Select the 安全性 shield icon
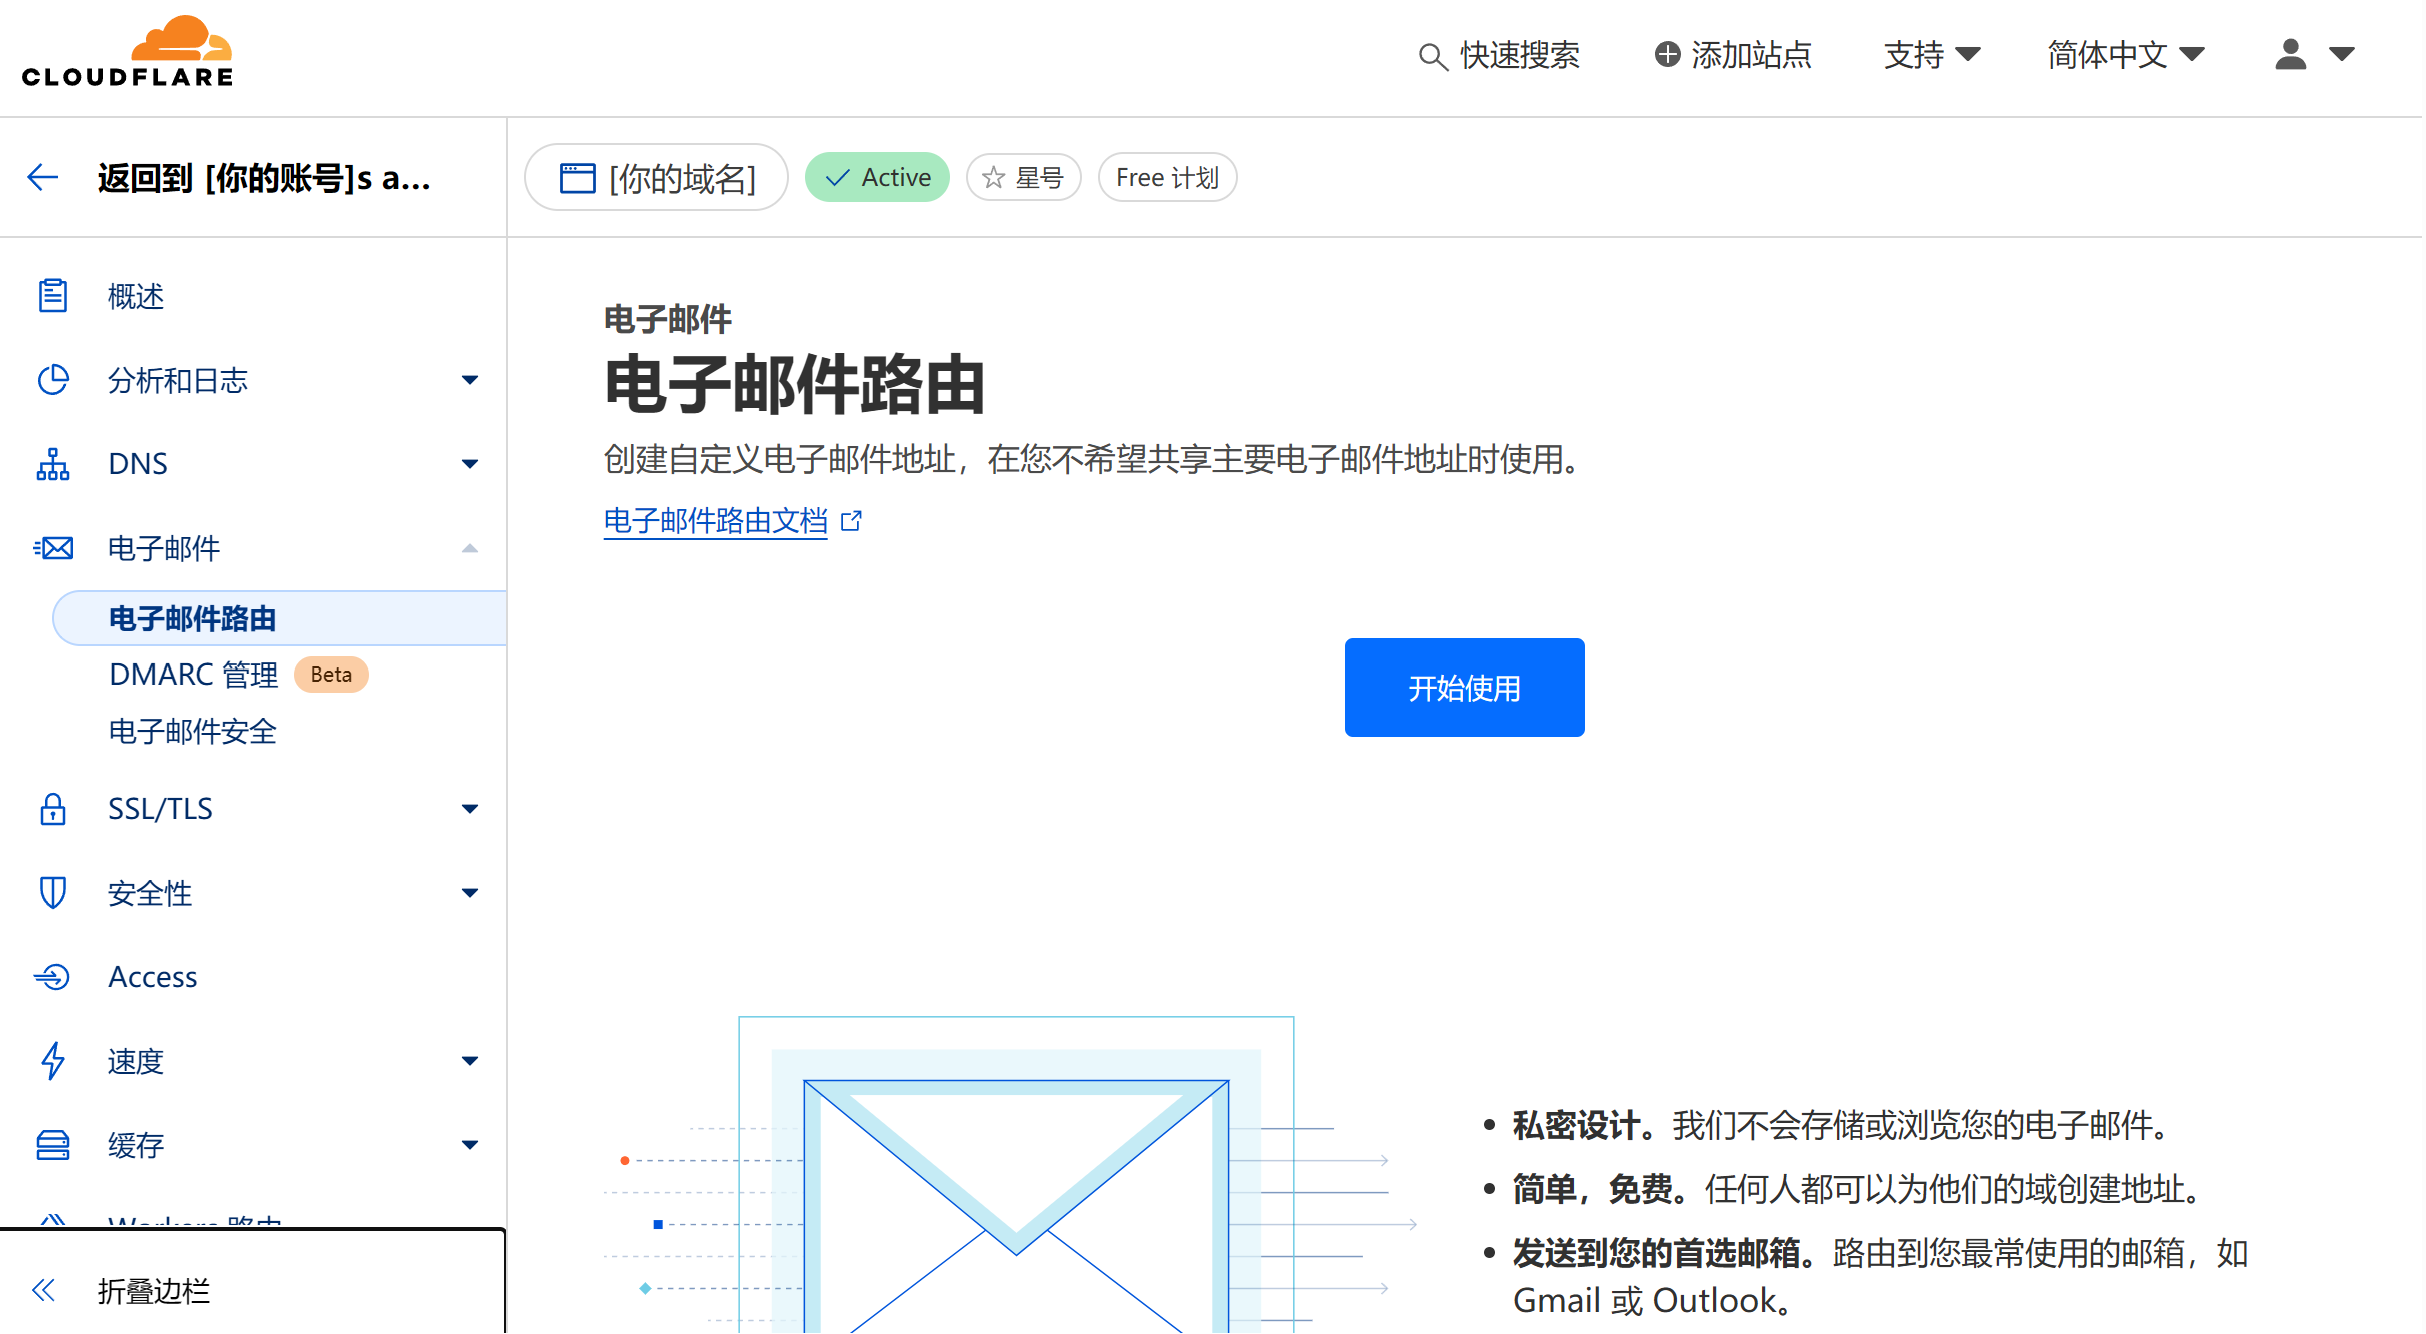2426x1334 pixels. (x=53, y=893)
